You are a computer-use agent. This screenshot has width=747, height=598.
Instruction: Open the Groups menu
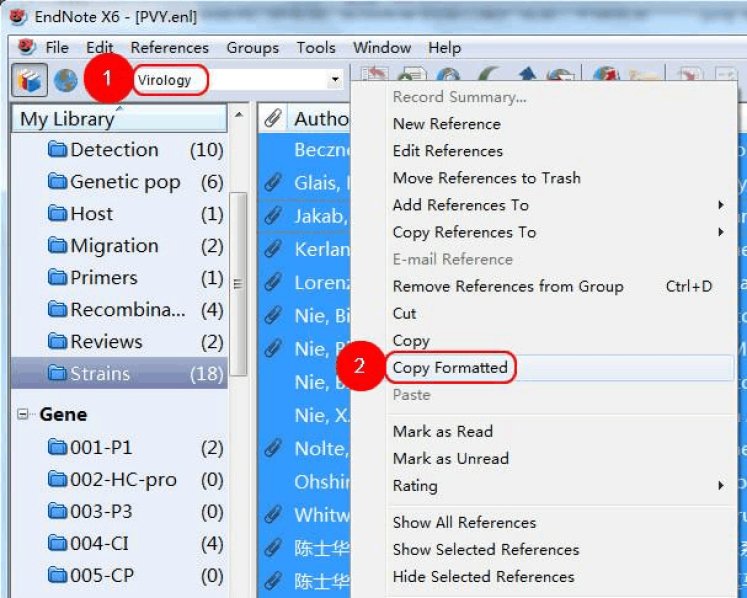click(252, 48)
